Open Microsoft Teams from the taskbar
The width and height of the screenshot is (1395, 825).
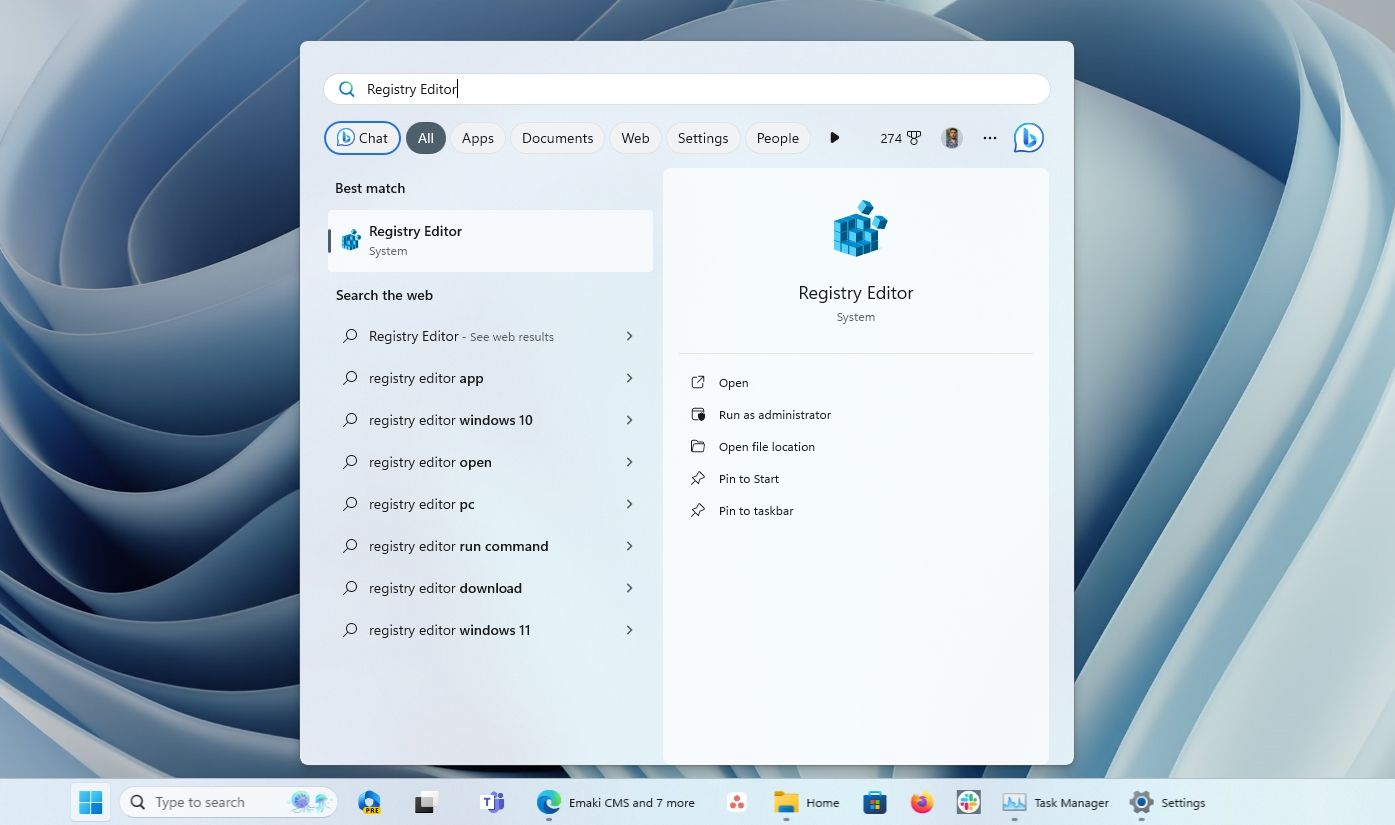point(491,802)
